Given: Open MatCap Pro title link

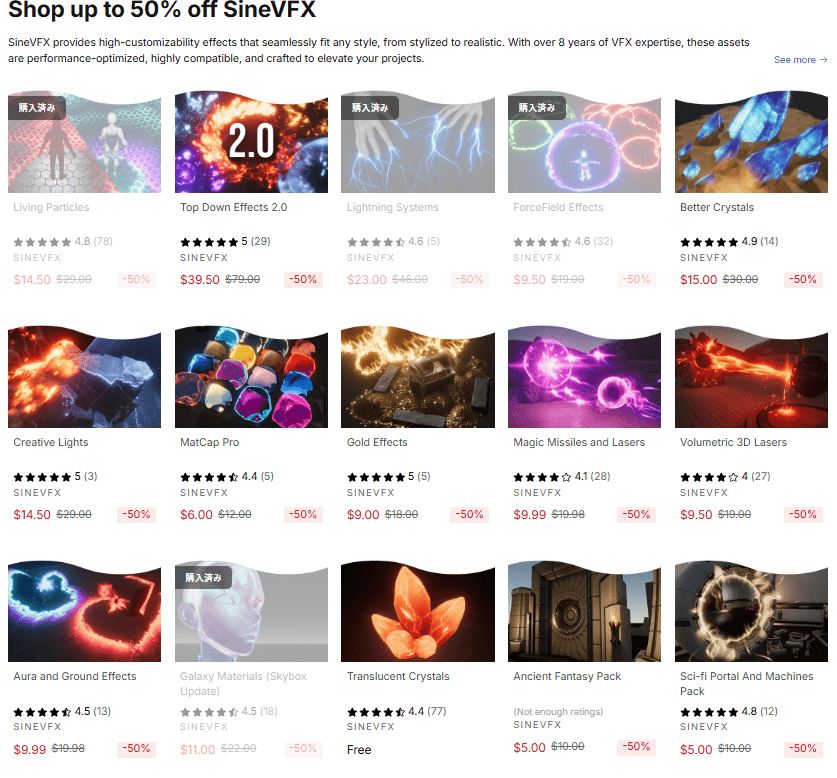Looking at the screenshot, I should [209, 442].
